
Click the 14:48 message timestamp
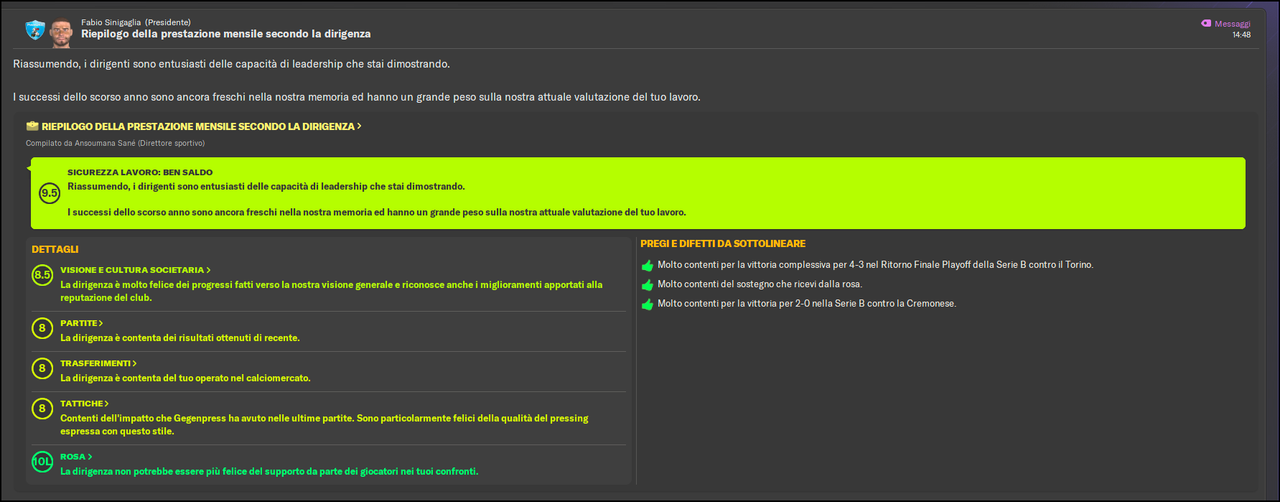coord(1241,35)
